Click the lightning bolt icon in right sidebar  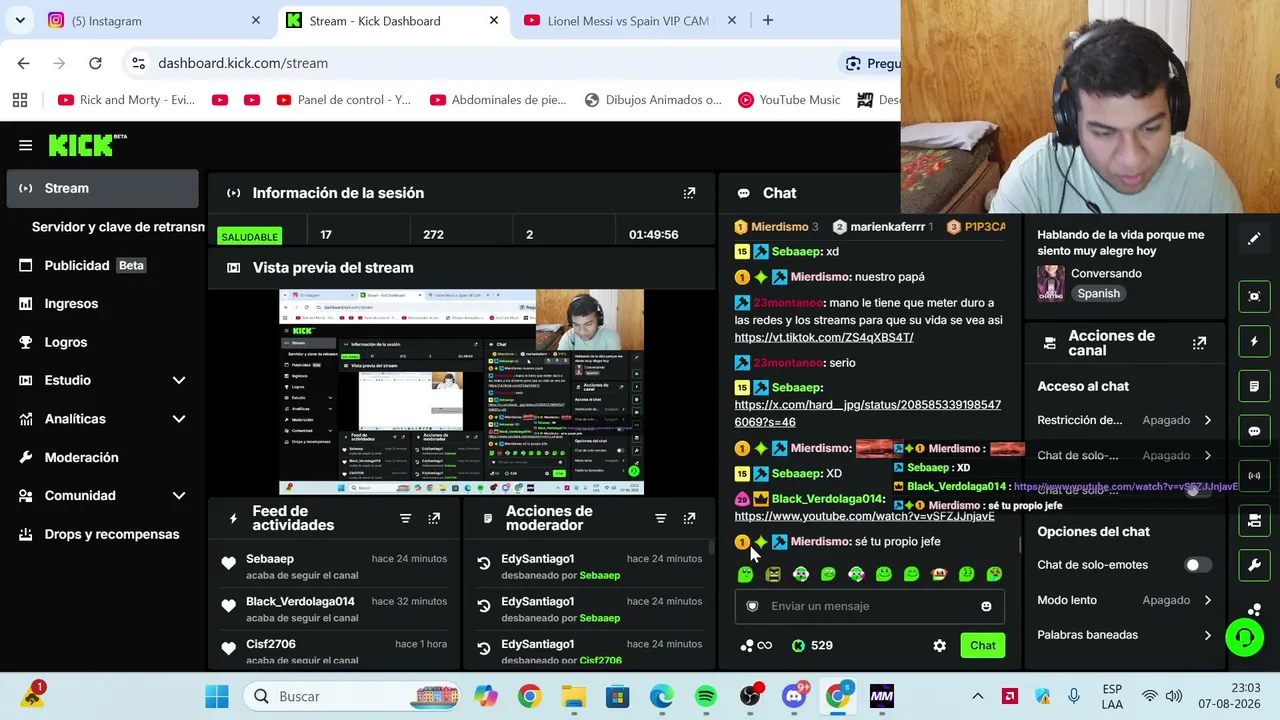[x=1254, y=342]
